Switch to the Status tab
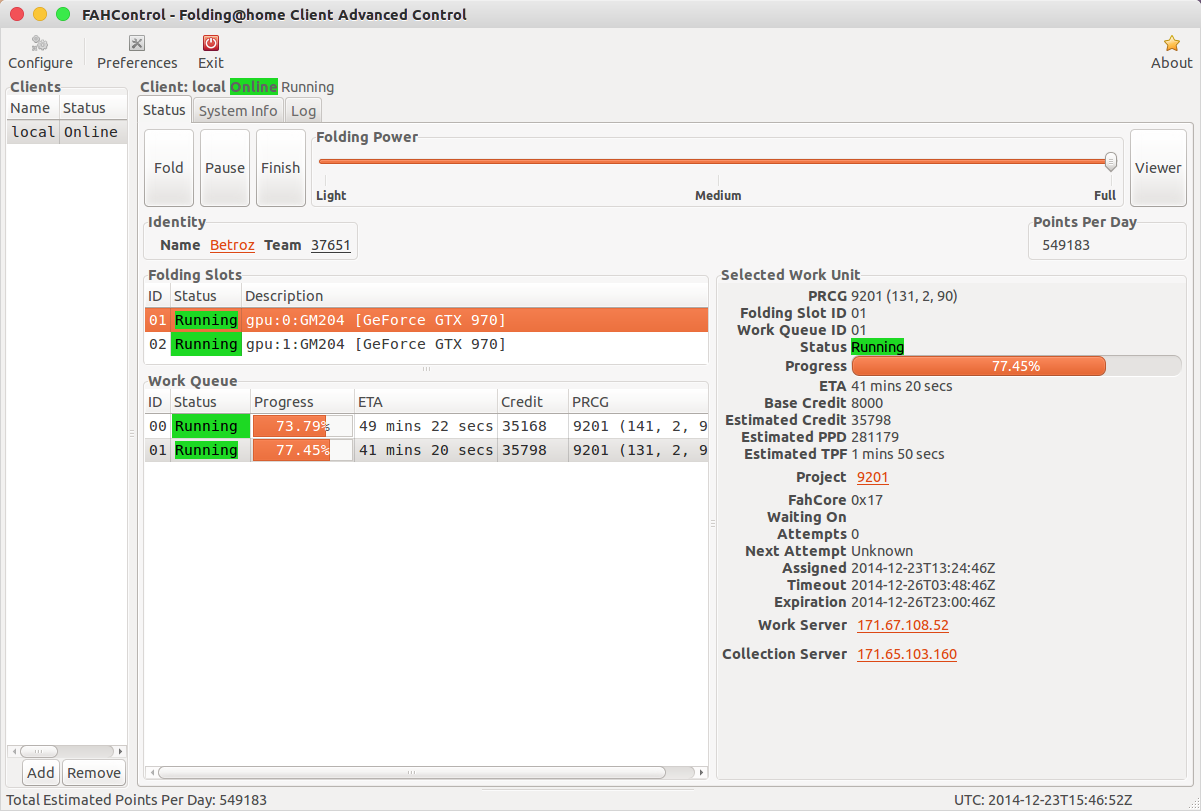This screenshot has height=811, width=1201. tap(164, 110)
